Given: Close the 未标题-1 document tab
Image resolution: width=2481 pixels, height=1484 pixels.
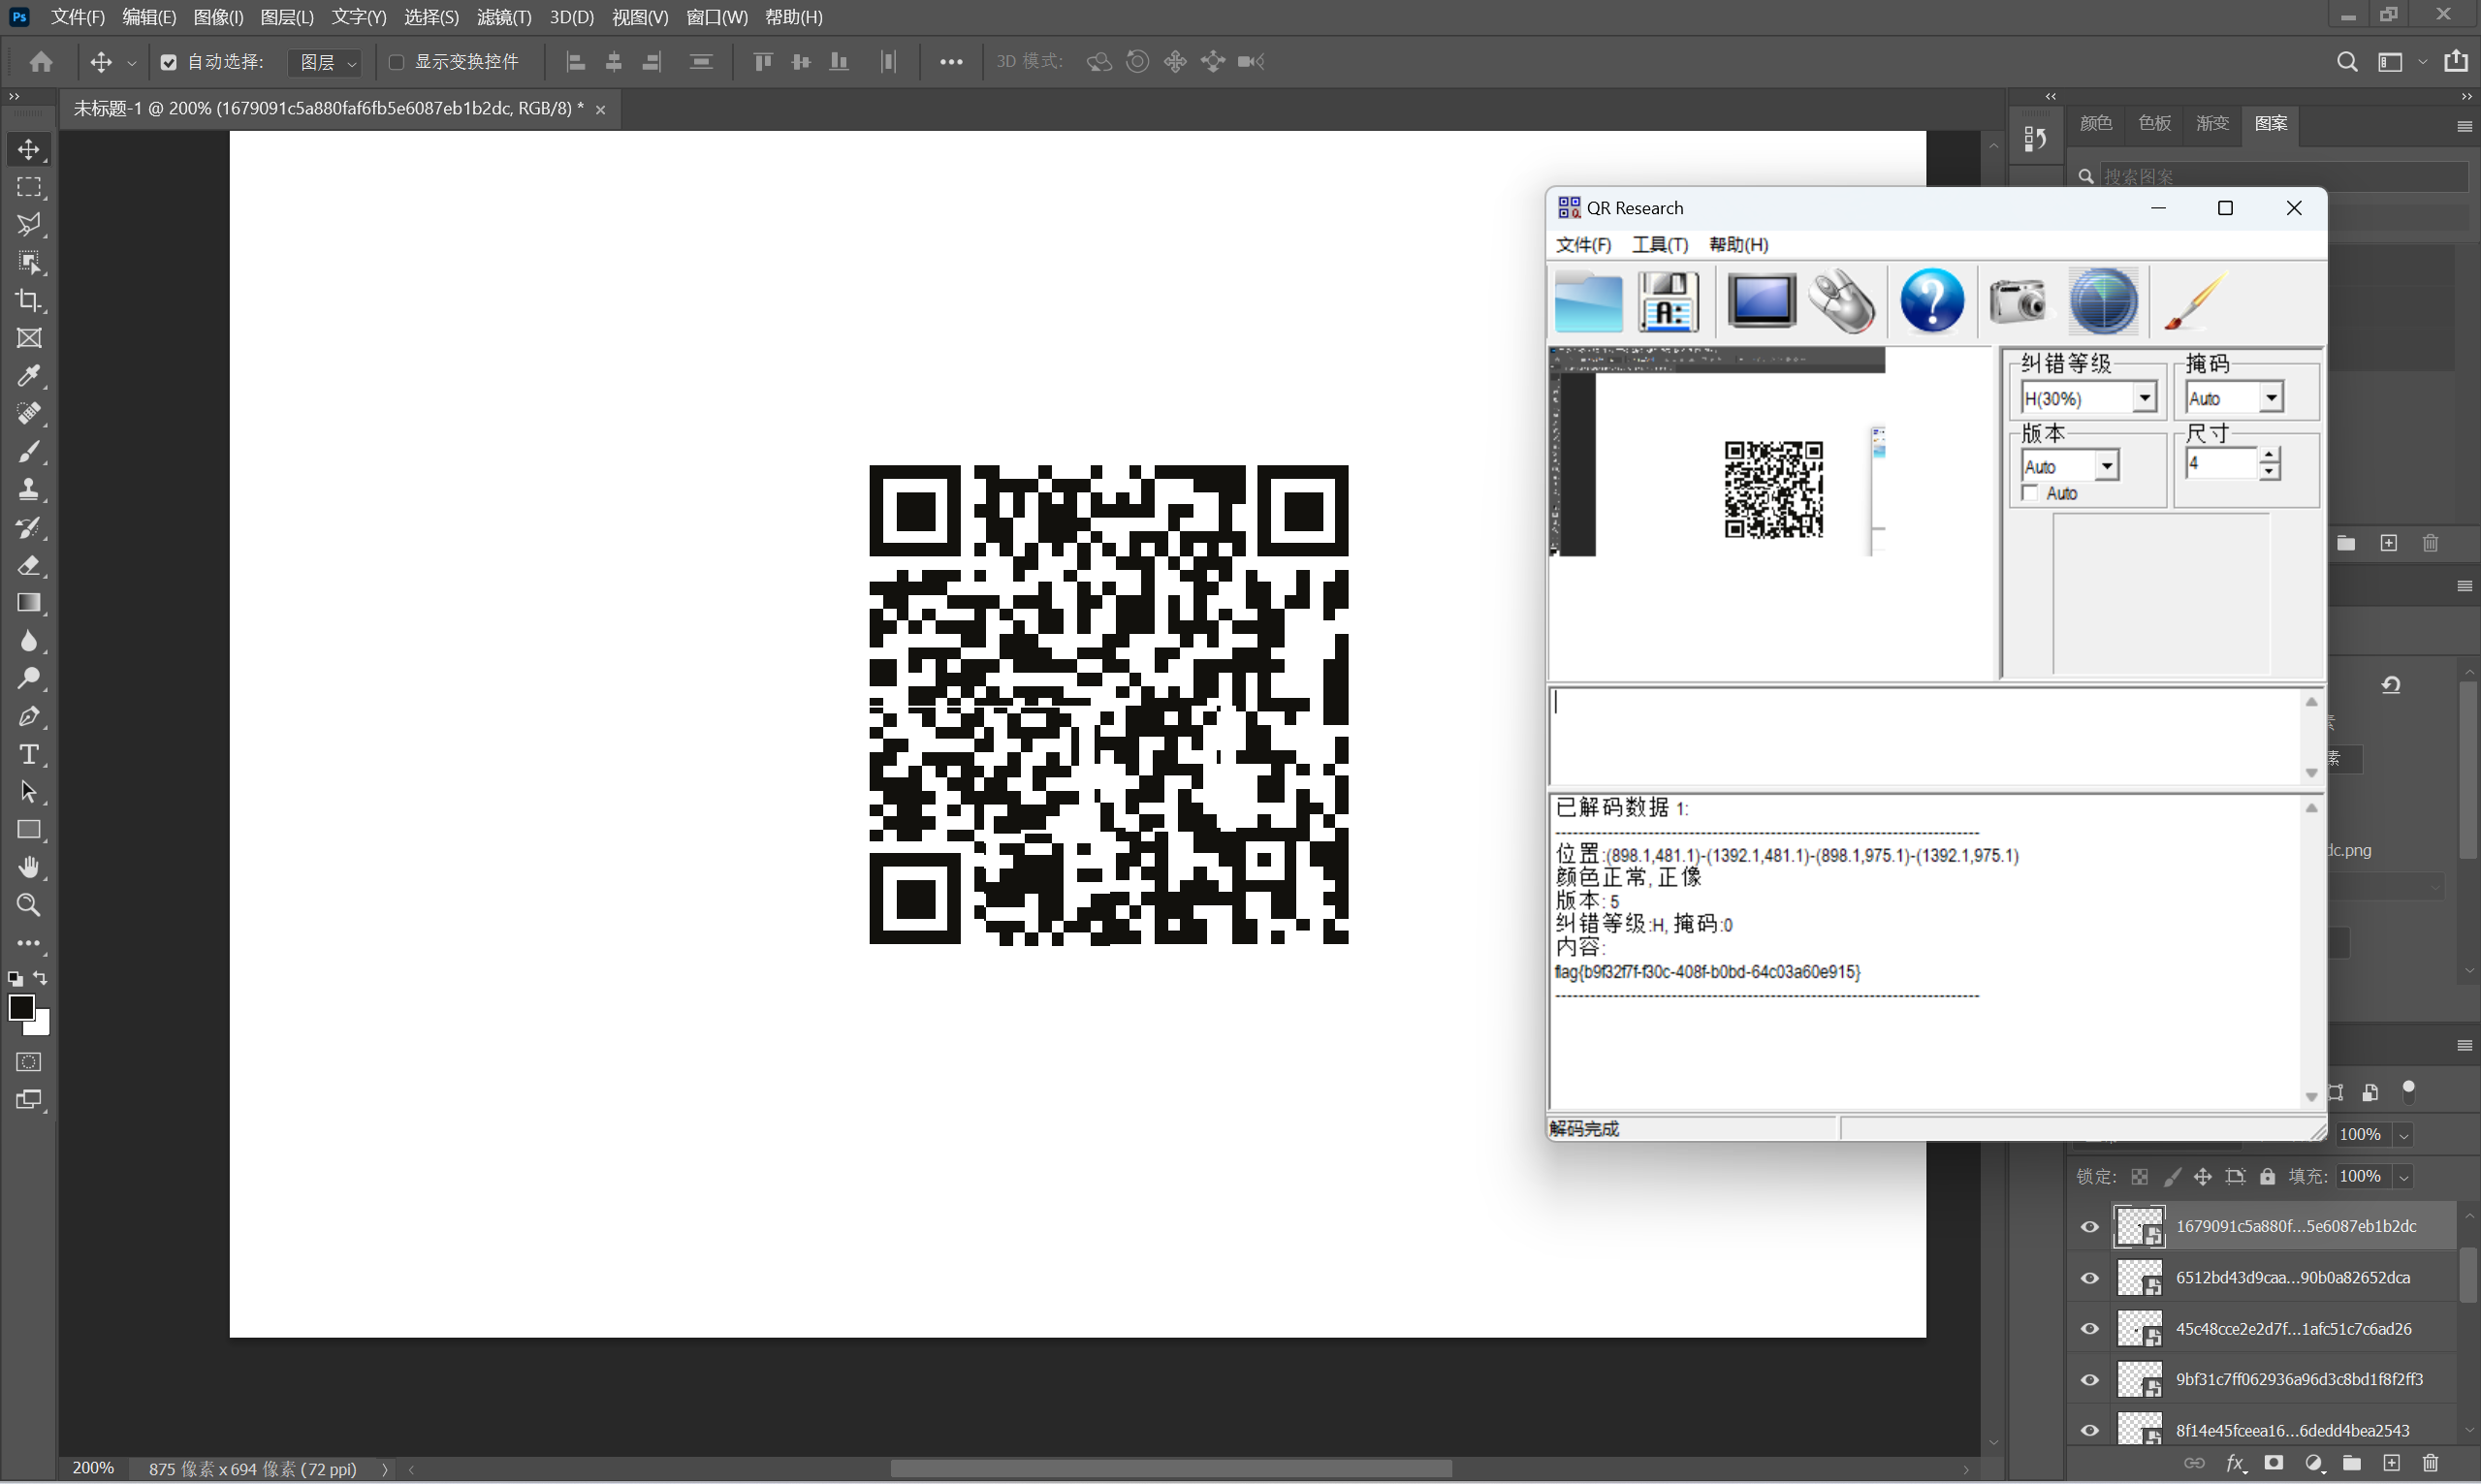Looking at the screenshot, I should tap(600, 110).
